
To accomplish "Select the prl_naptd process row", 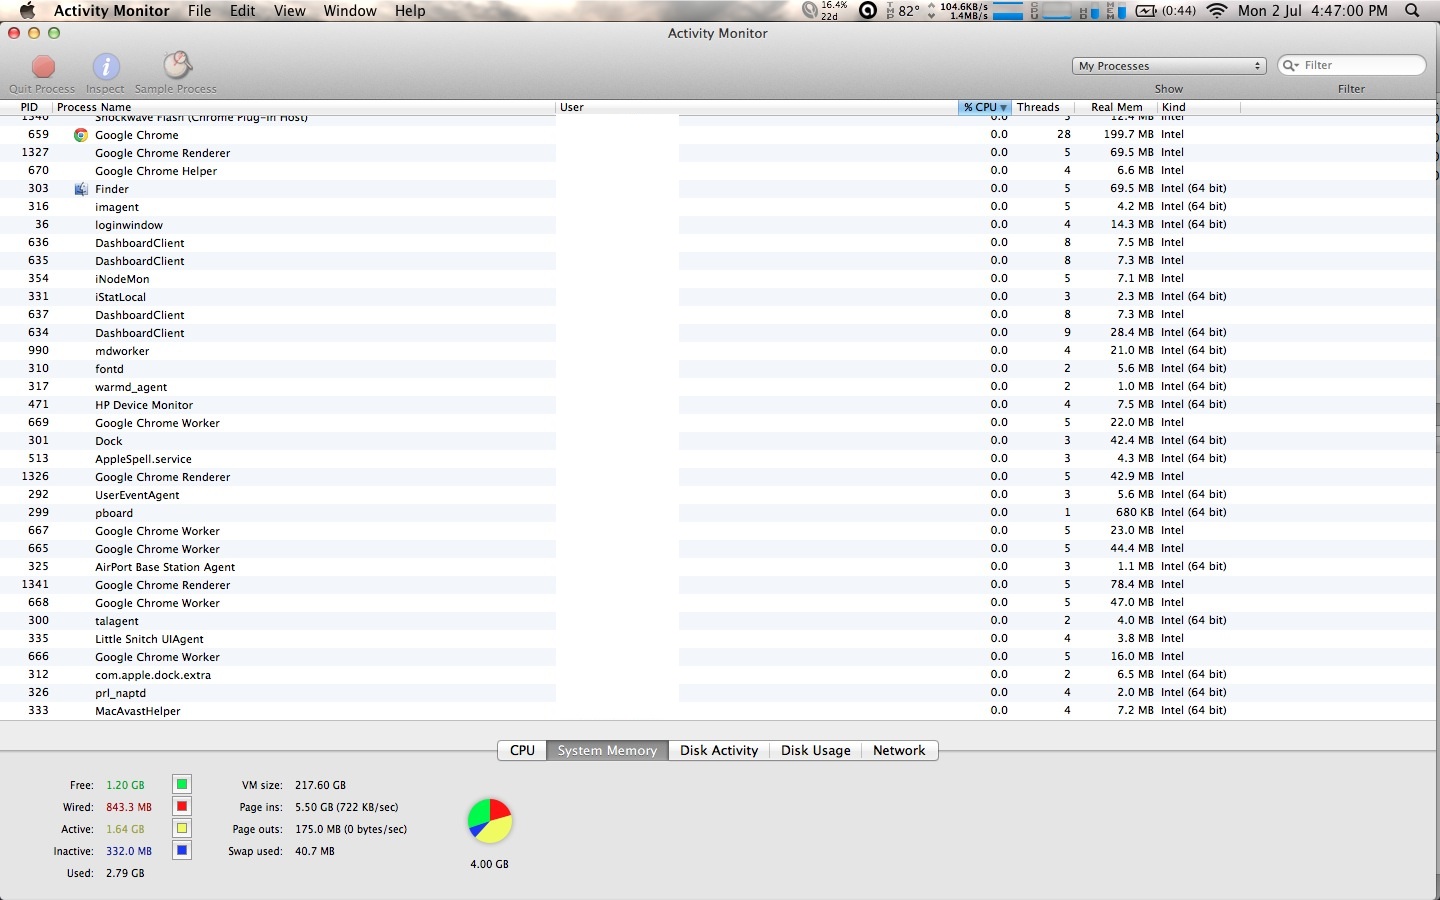I will [x=720, y=693].
